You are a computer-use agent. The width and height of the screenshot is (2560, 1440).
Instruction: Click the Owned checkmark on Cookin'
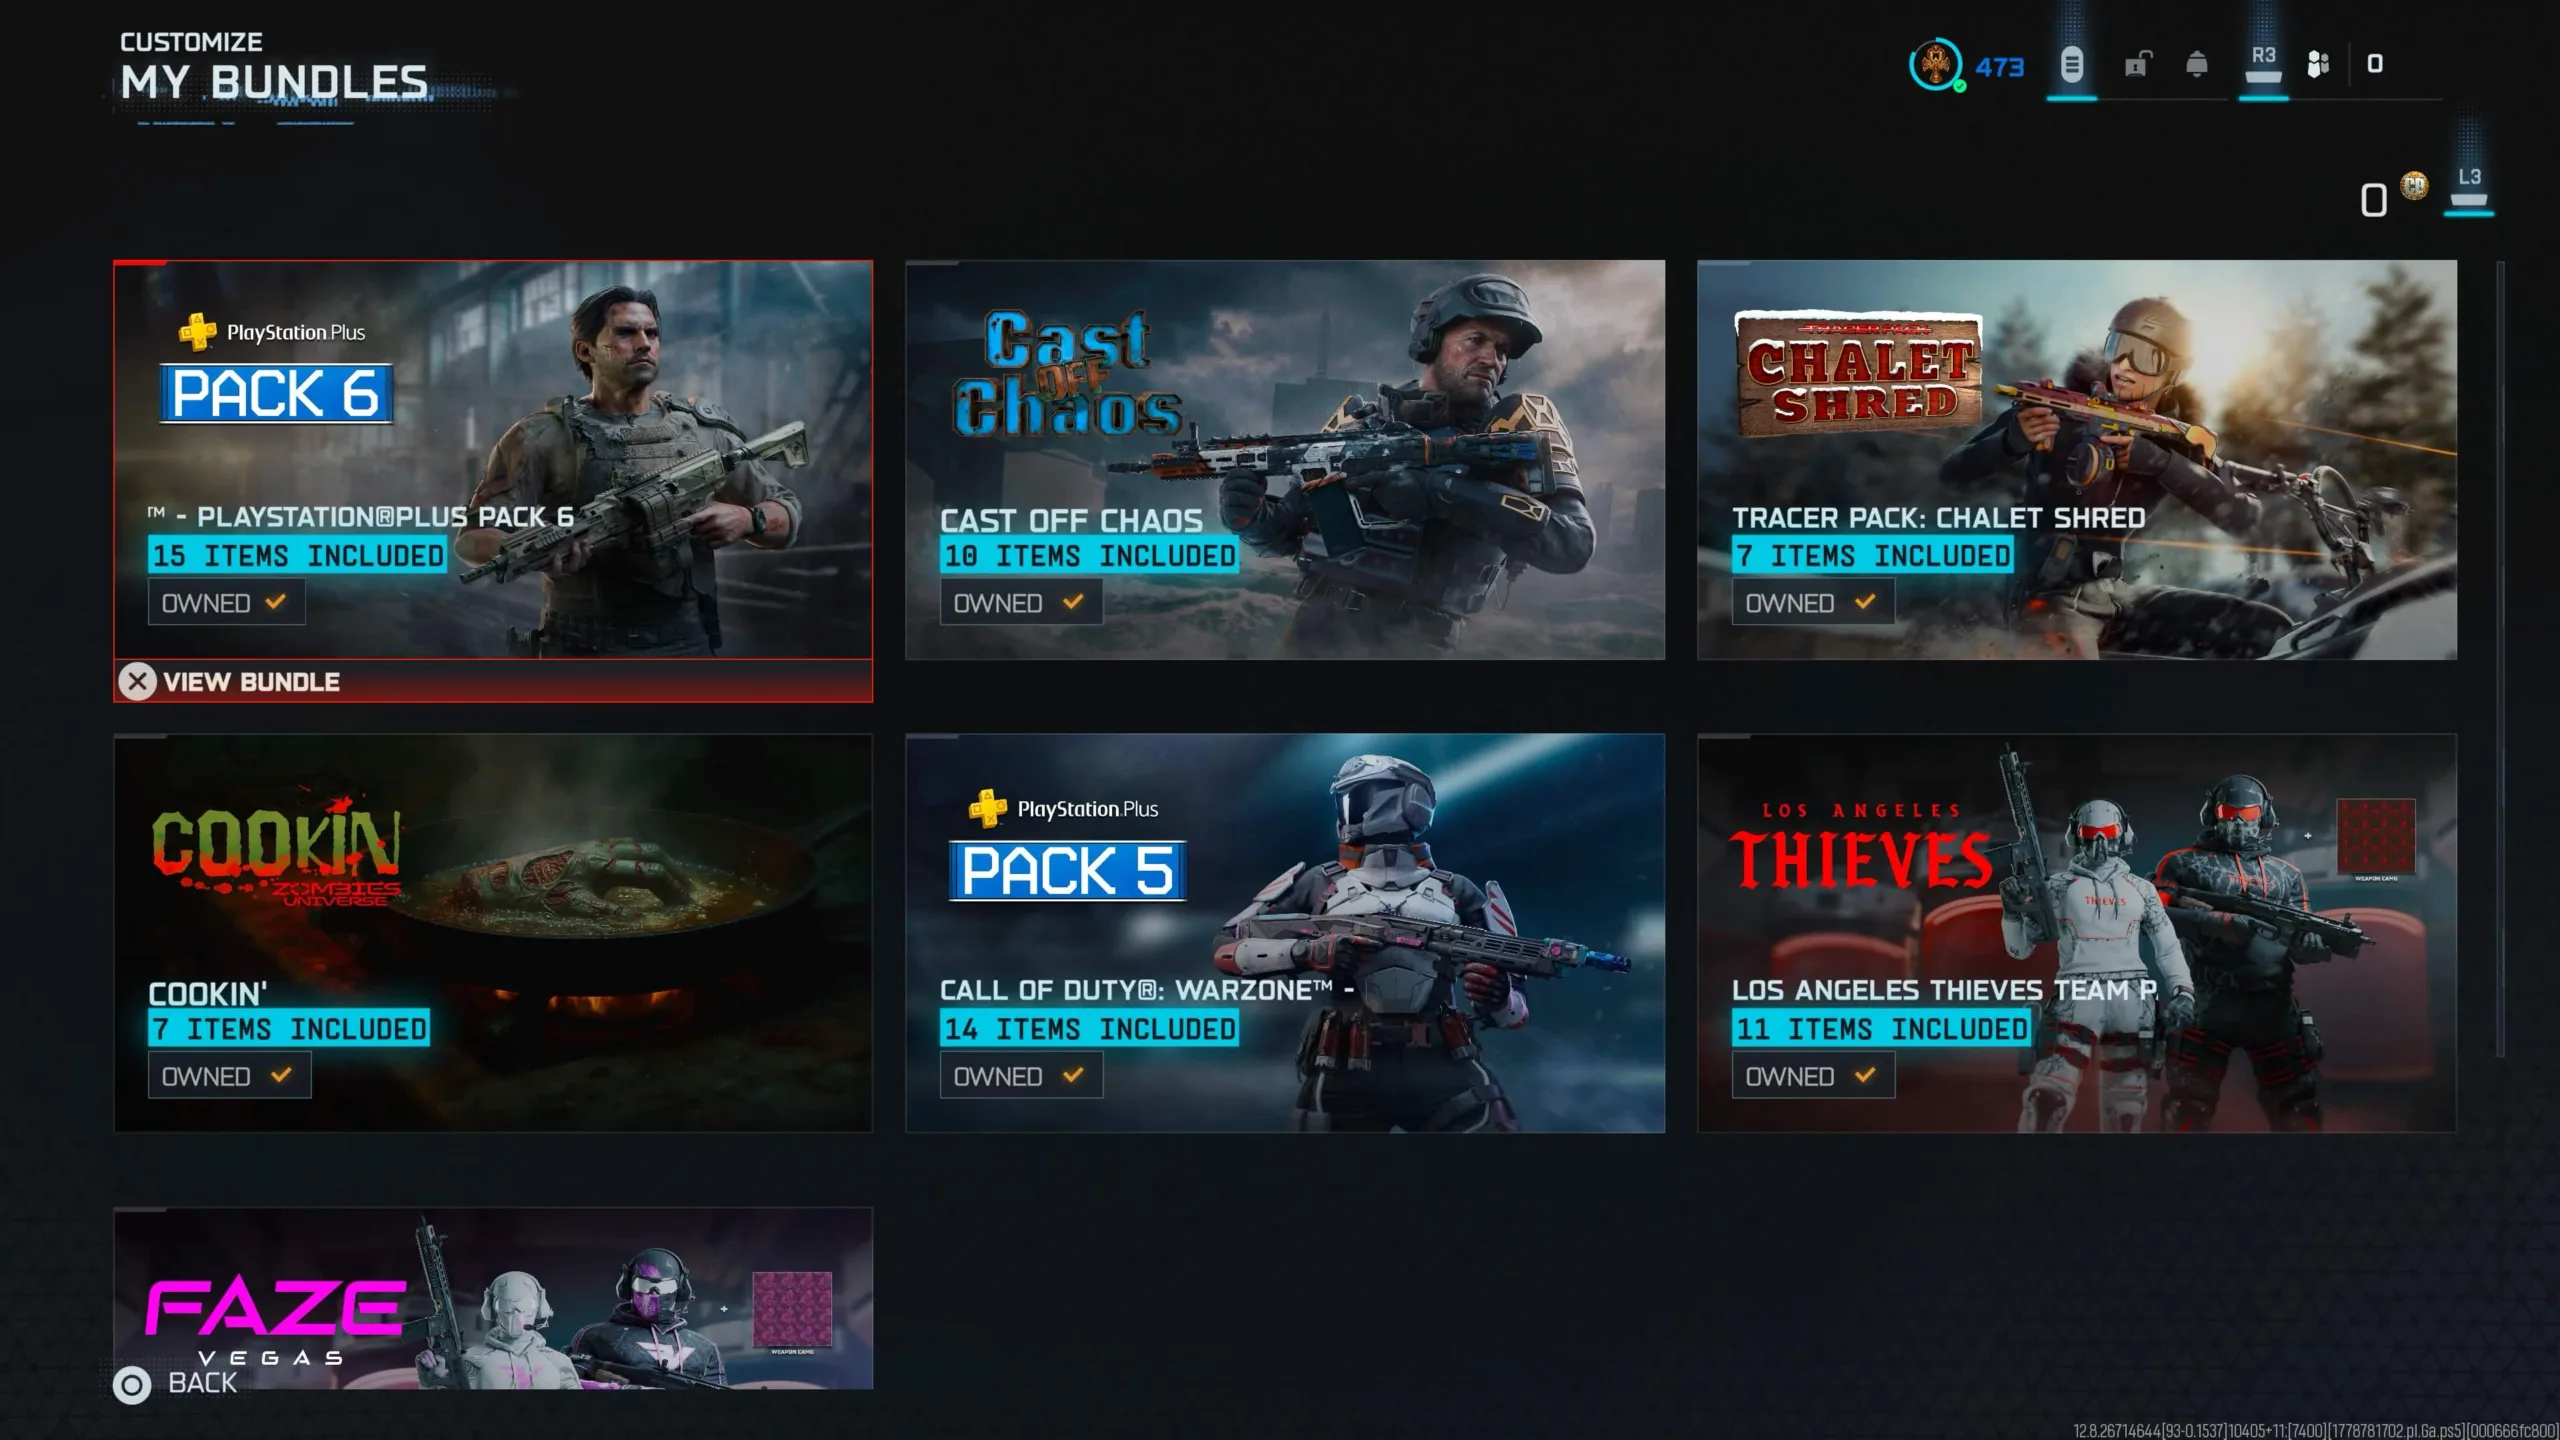click(281, 1075)
